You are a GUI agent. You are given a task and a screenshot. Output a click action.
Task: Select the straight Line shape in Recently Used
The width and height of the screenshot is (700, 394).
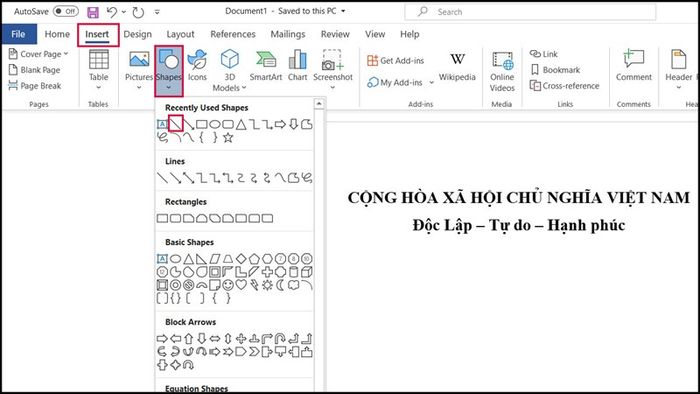pyautogui.click(x=175, y=124)
